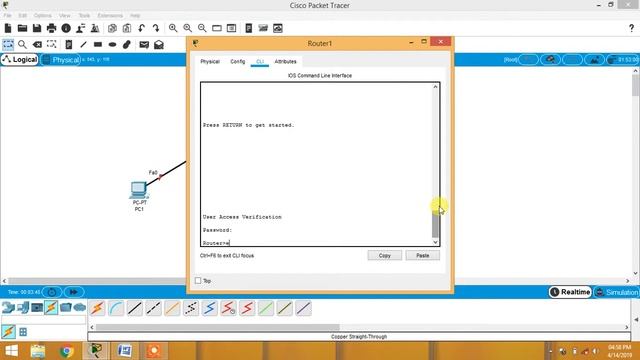Screen dimensions: 640x360
Task: Click the help question mark icon
Action: click(631, 28)
